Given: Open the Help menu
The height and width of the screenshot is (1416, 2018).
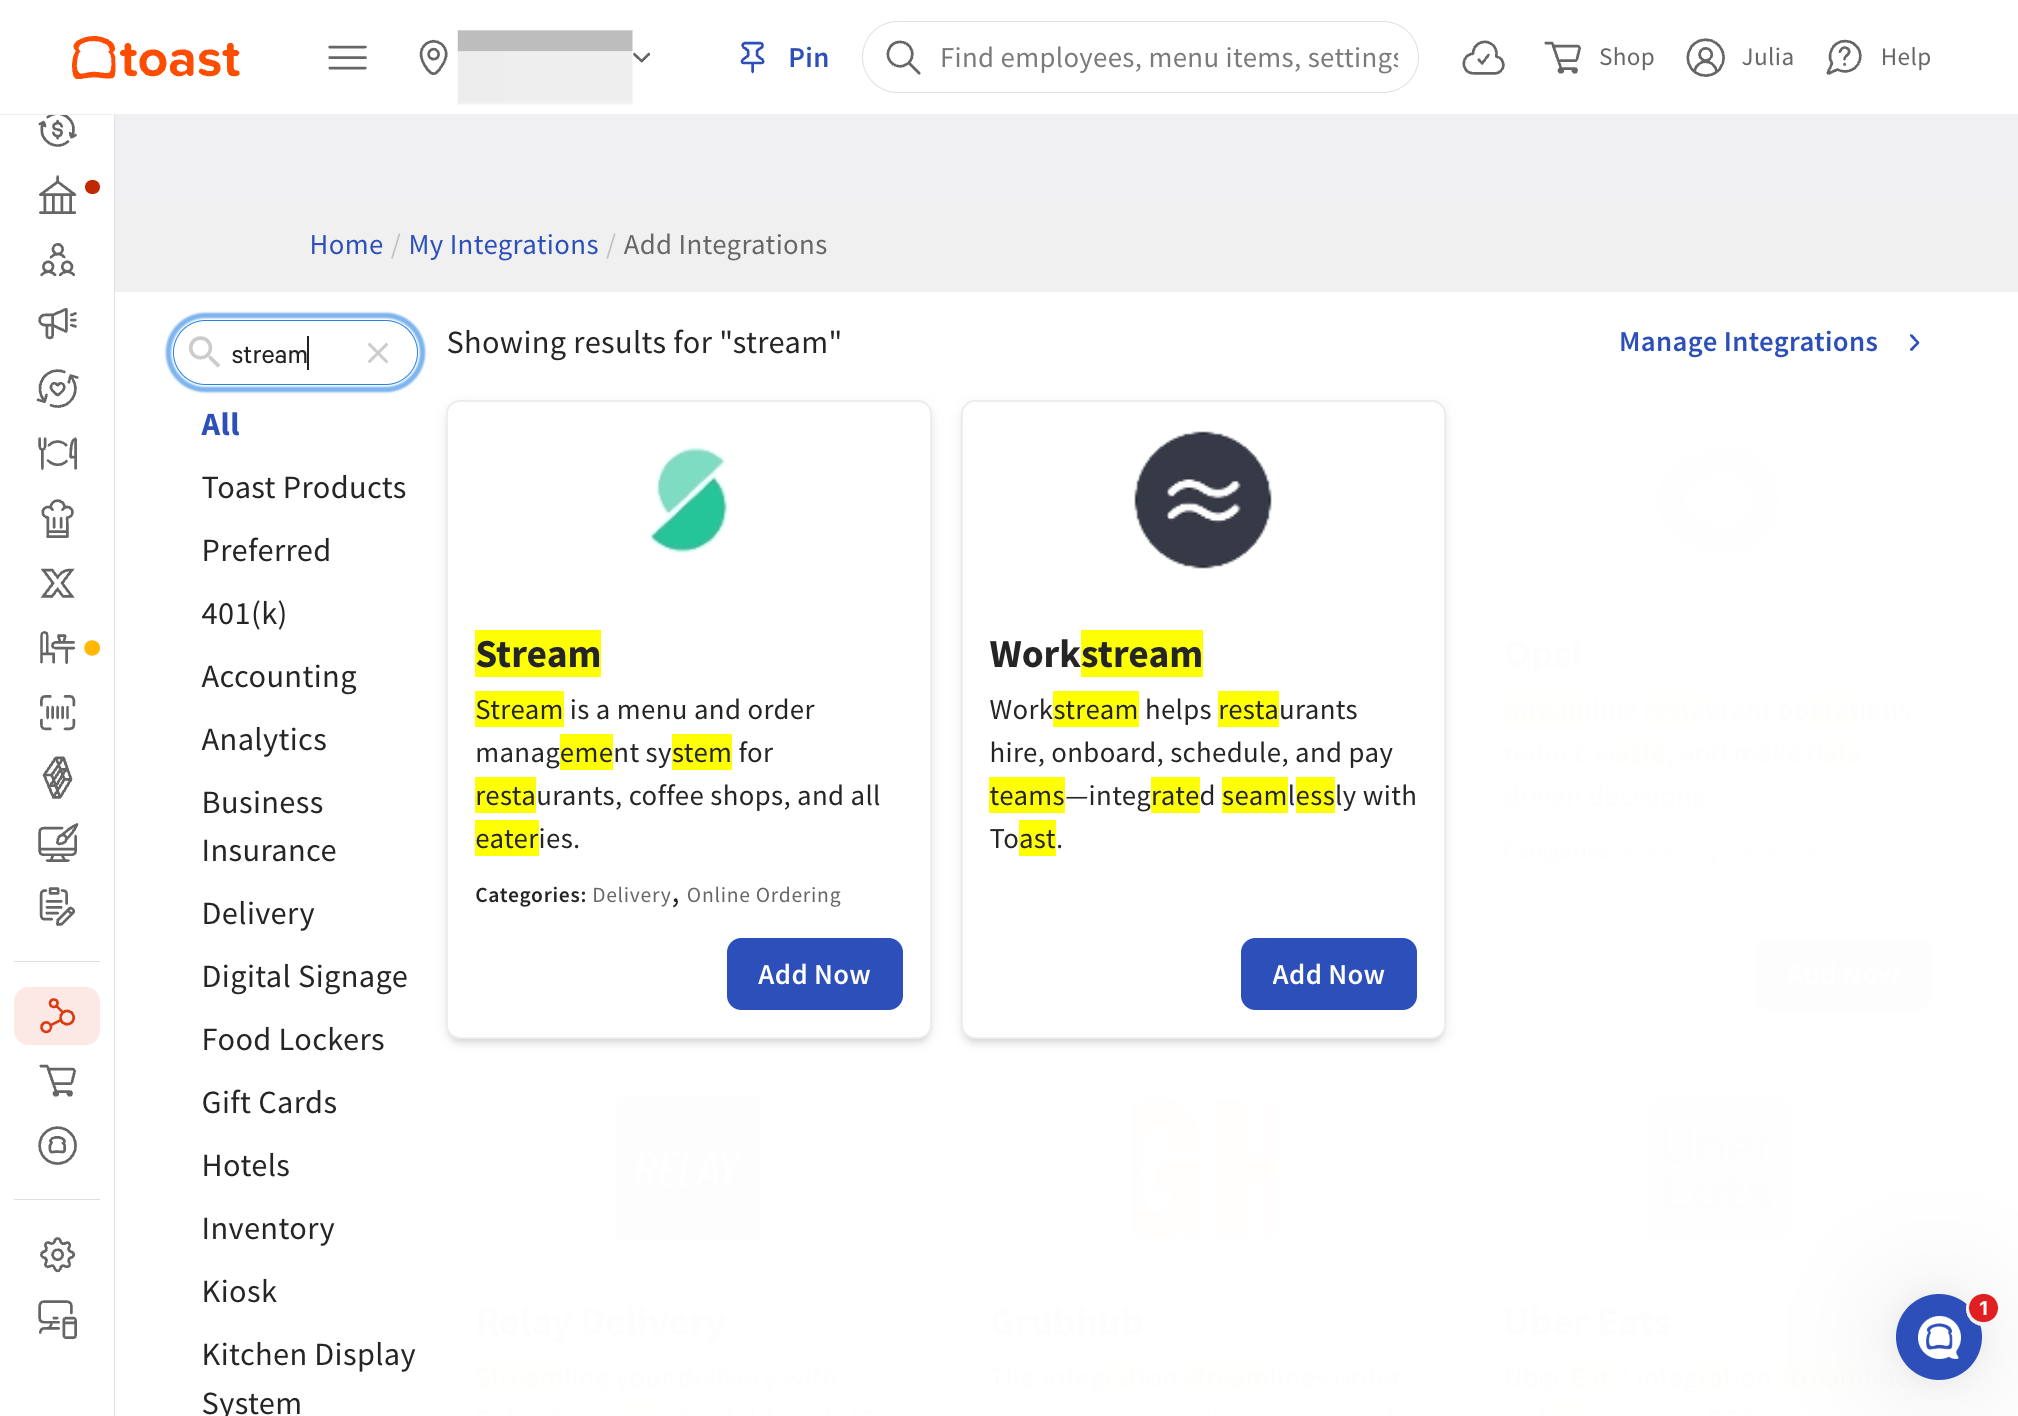Looking at the screenshot, I should click(x=1878, y=58).
